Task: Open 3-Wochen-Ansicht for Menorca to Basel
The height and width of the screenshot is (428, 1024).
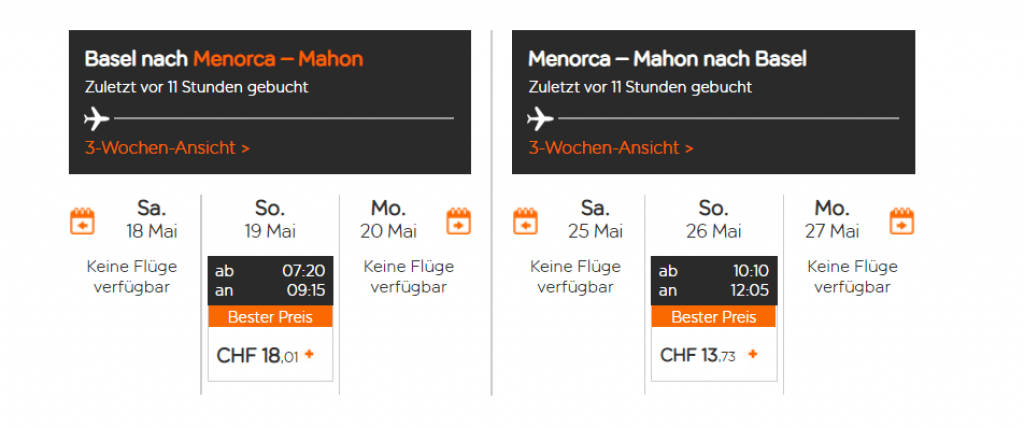Action: tap(610, 148)
